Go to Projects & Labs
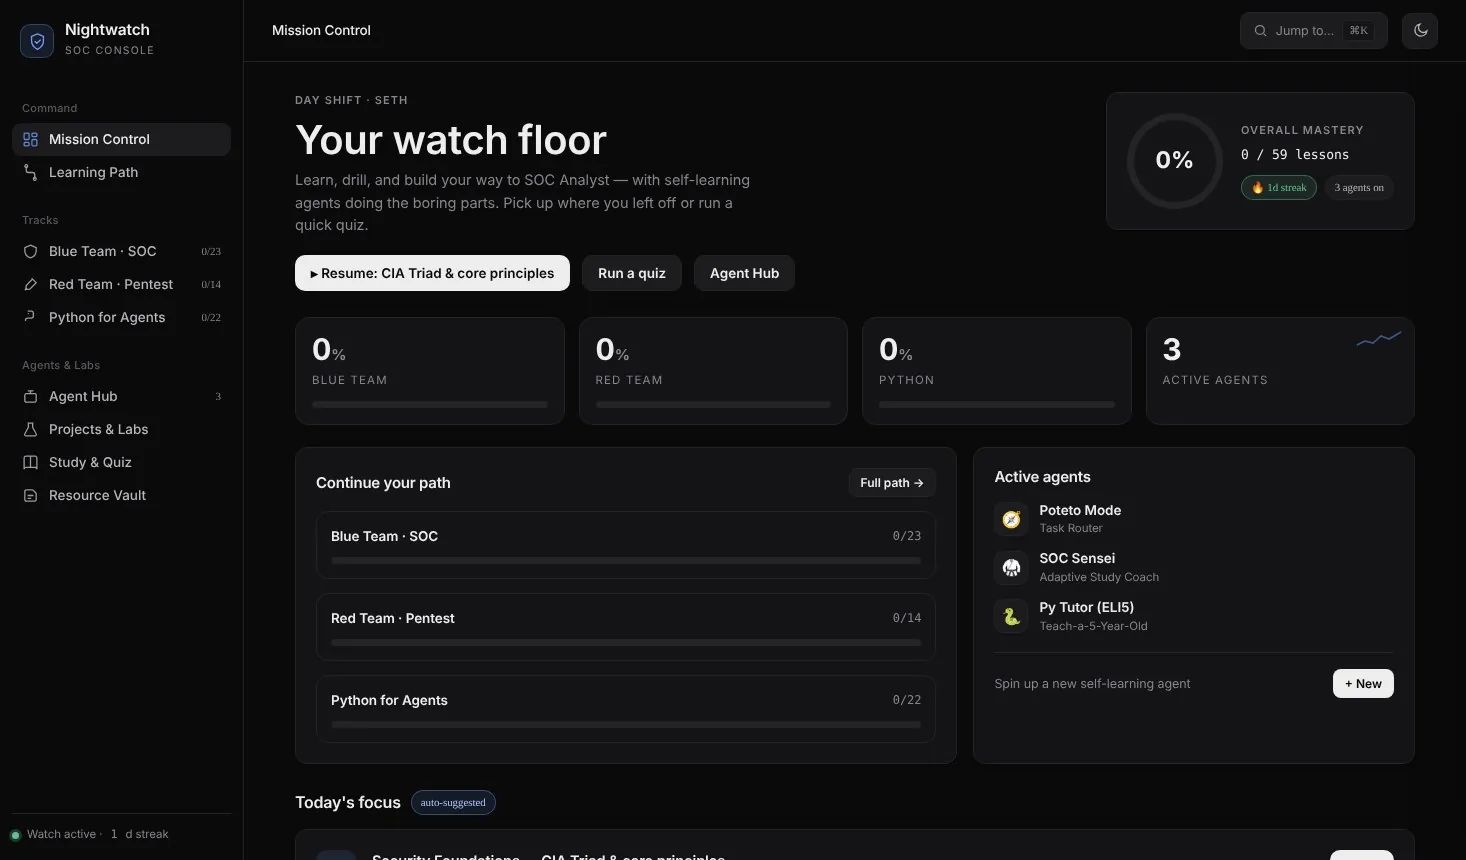Viewport: 1466px width, 860px height. click(x=121, y=430)
